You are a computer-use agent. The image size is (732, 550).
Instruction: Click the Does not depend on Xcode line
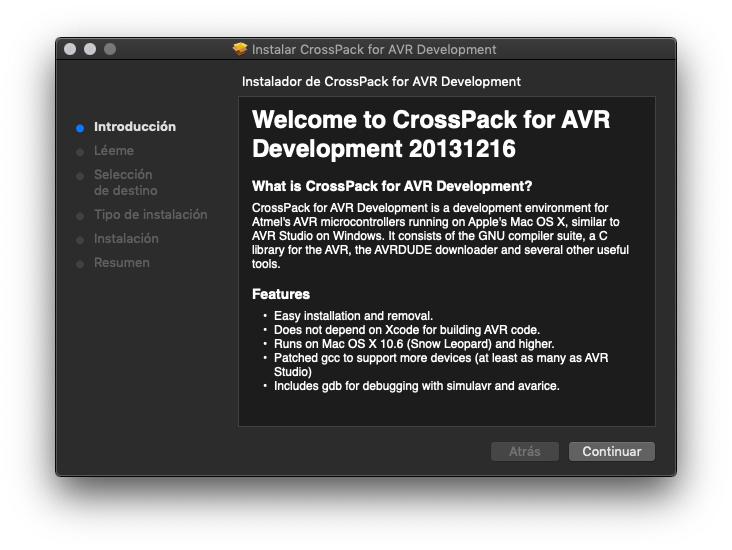[407, 330]
